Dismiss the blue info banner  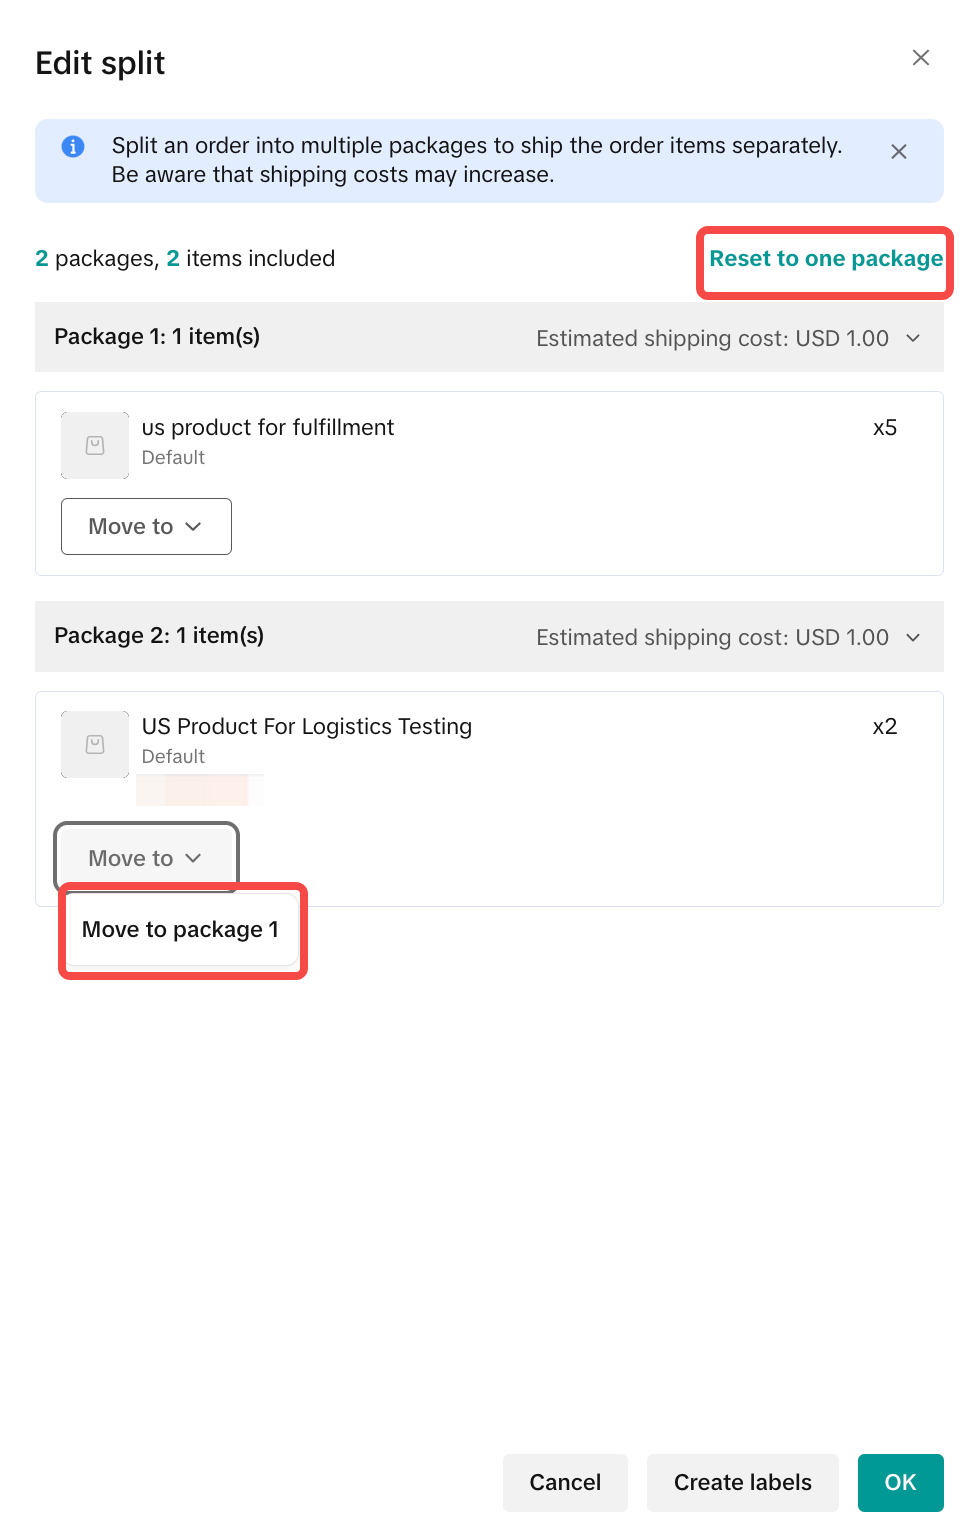[898, 152]
